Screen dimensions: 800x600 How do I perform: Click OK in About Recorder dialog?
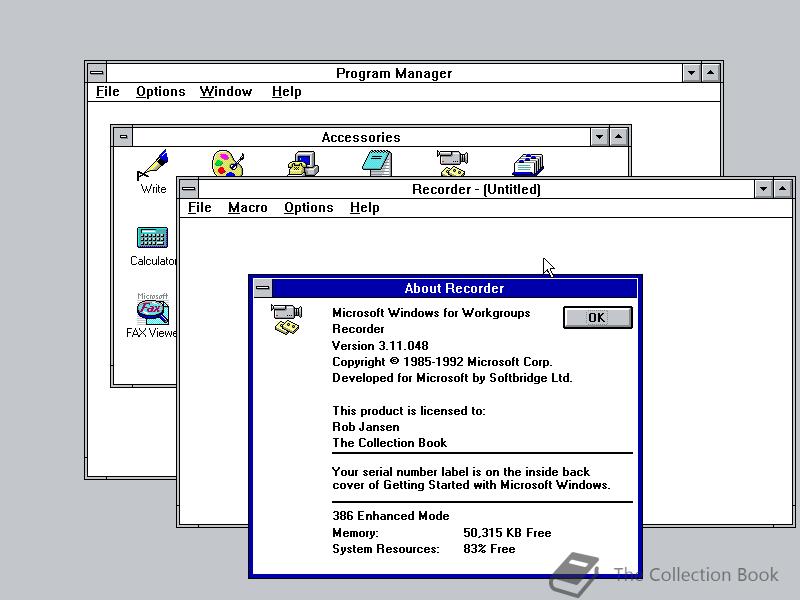click(597, 317)
